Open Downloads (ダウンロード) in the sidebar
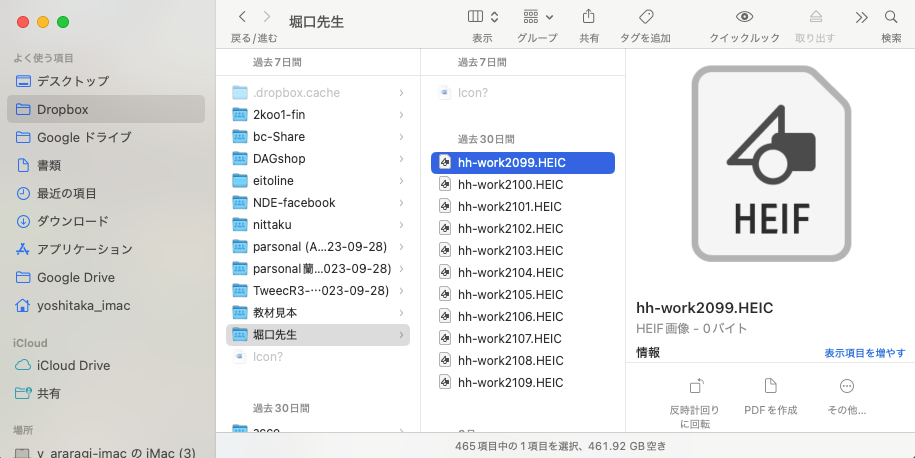 coord(106,221)
